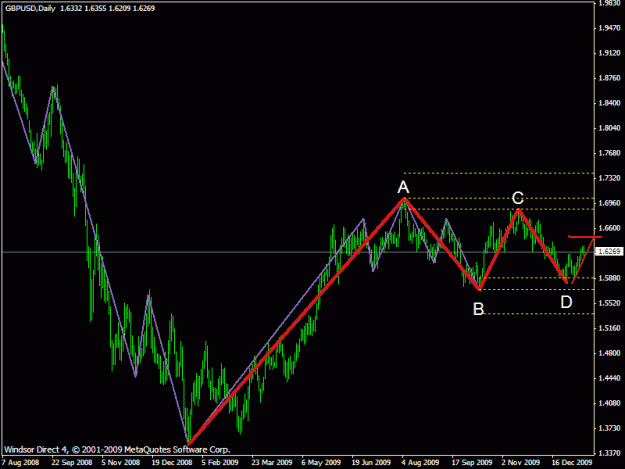Click the wave label B
This screenshot has width=625, height=469.
pyautogui.click(x=478, y=309)
